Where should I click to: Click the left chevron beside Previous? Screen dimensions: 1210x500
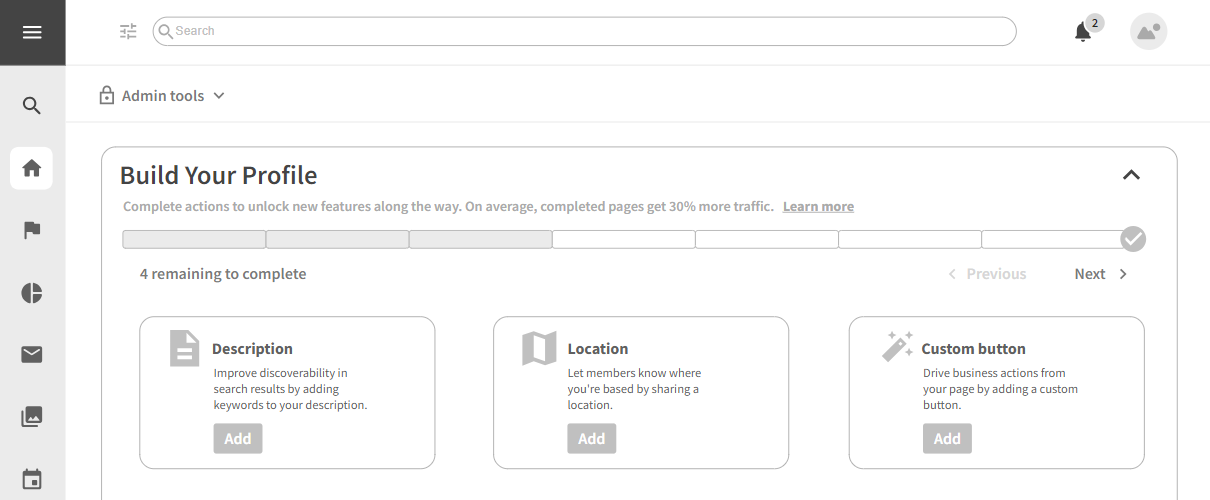[952, 274]
